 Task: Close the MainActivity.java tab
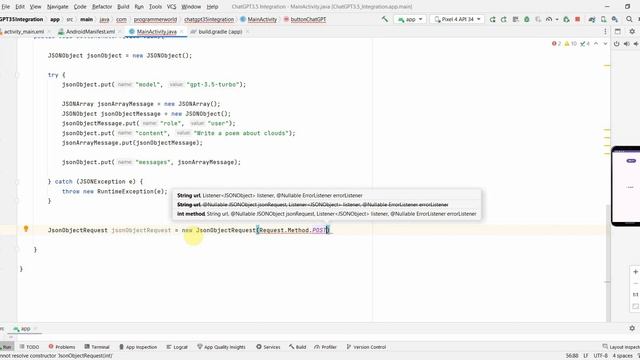(x=182, y=31)
